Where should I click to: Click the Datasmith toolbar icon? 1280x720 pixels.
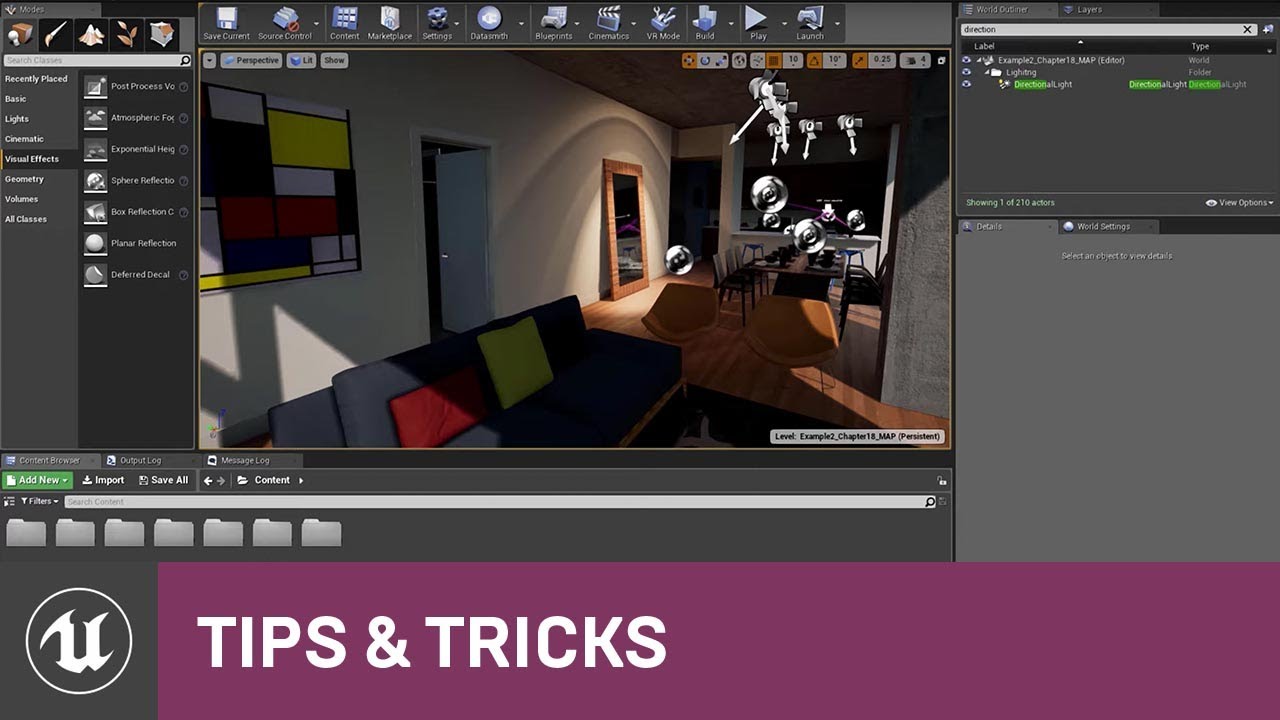pos(489,23)
